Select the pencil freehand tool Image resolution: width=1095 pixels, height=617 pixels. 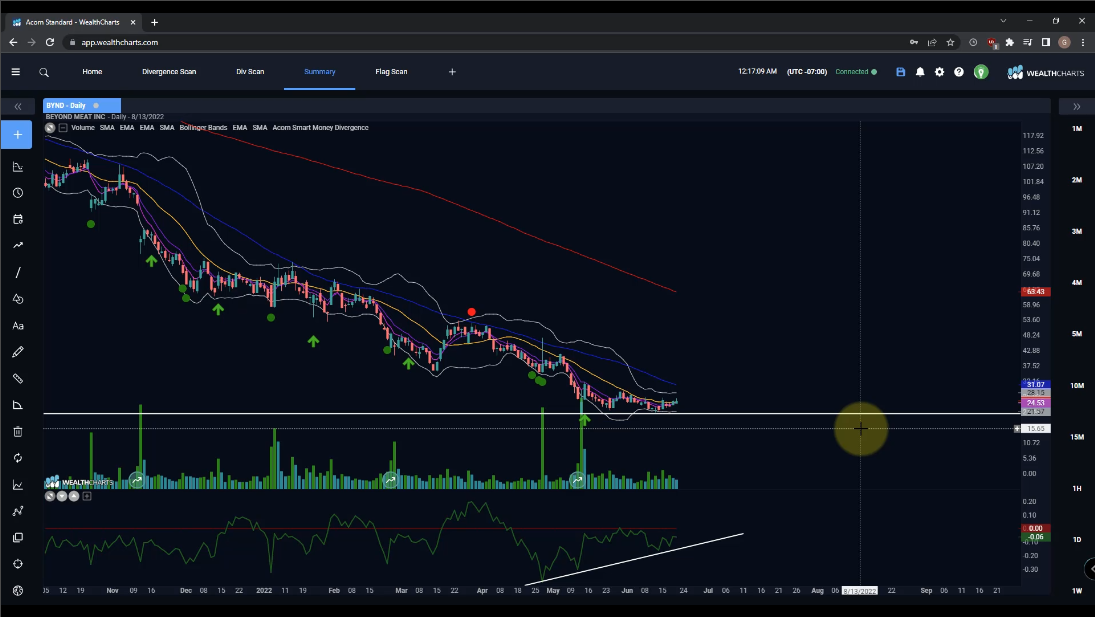tap(17, 352)
